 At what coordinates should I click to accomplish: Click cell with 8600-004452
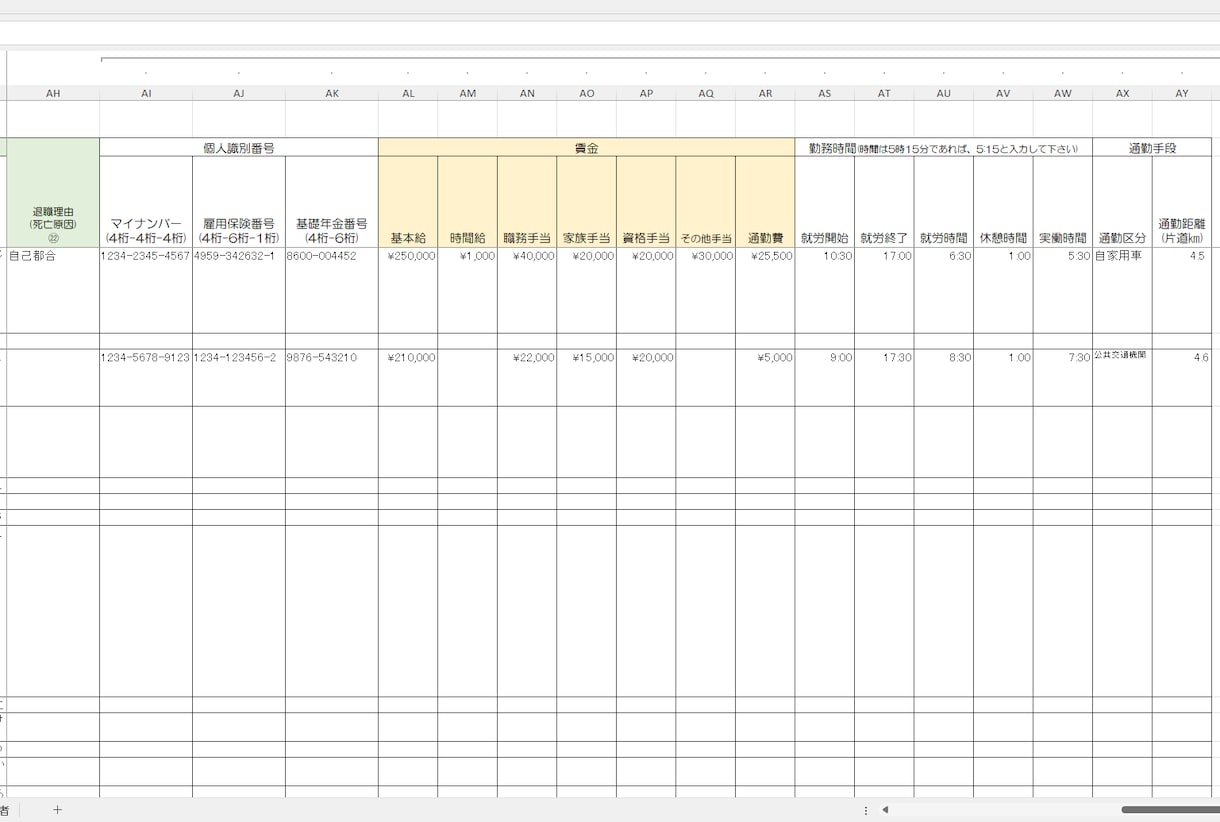tap(332, 290)
